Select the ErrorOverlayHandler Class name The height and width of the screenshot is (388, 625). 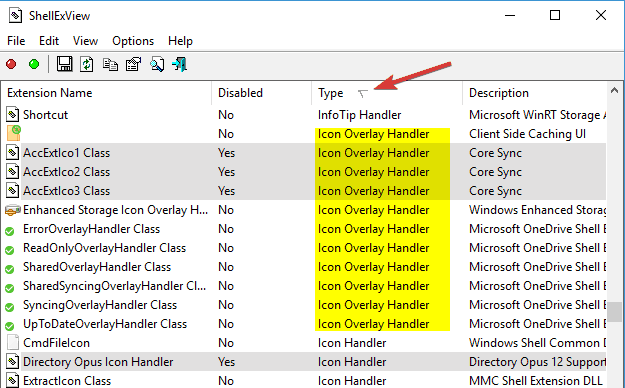tap(92, 229)
